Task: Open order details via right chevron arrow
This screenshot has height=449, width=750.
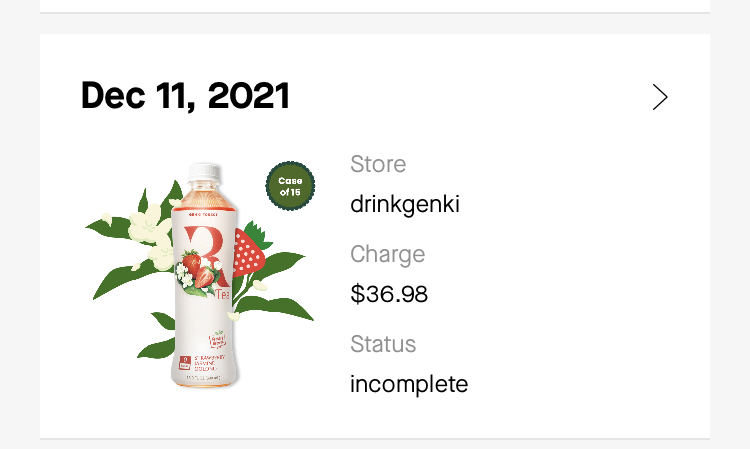Action: click(x=660, y=97)
